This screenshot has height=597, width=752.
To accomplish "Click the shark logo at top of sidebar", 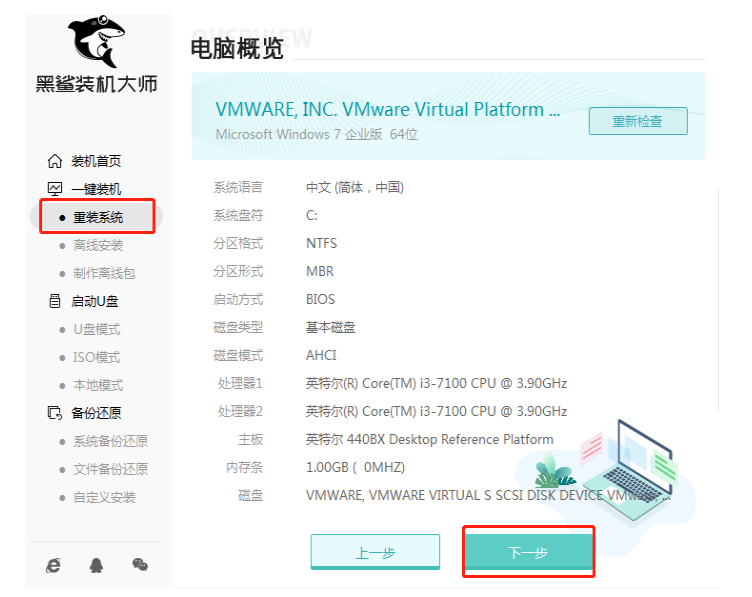I will [x=96, y=41].
